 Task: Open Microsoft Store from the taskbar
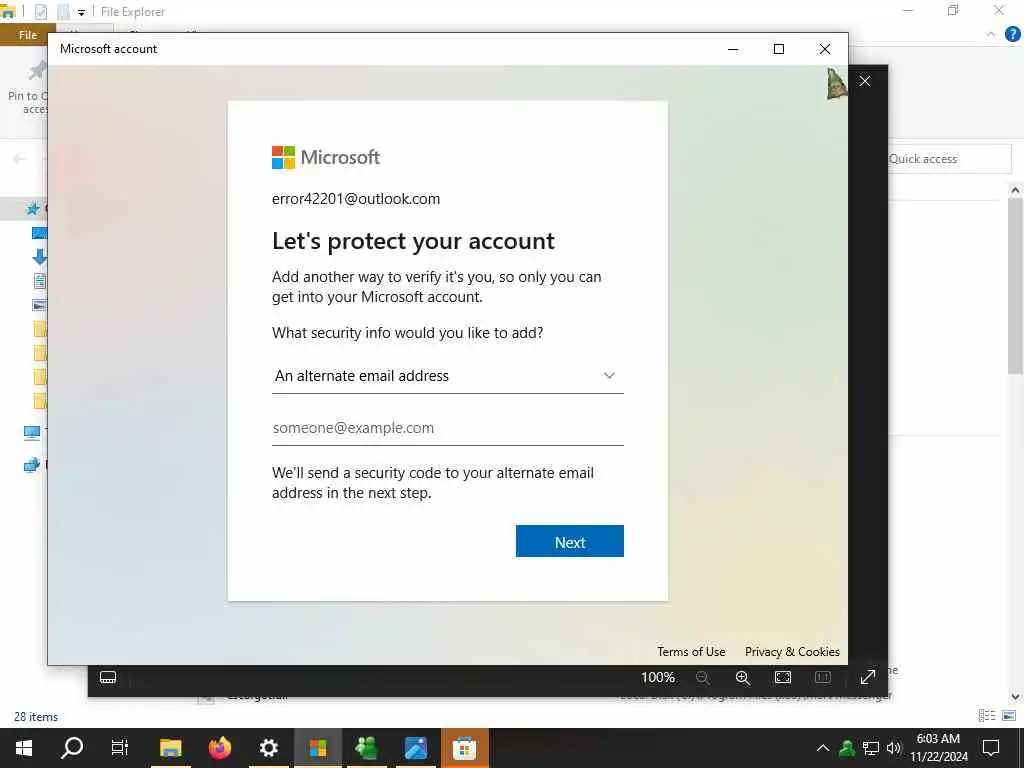coord(464,748)
